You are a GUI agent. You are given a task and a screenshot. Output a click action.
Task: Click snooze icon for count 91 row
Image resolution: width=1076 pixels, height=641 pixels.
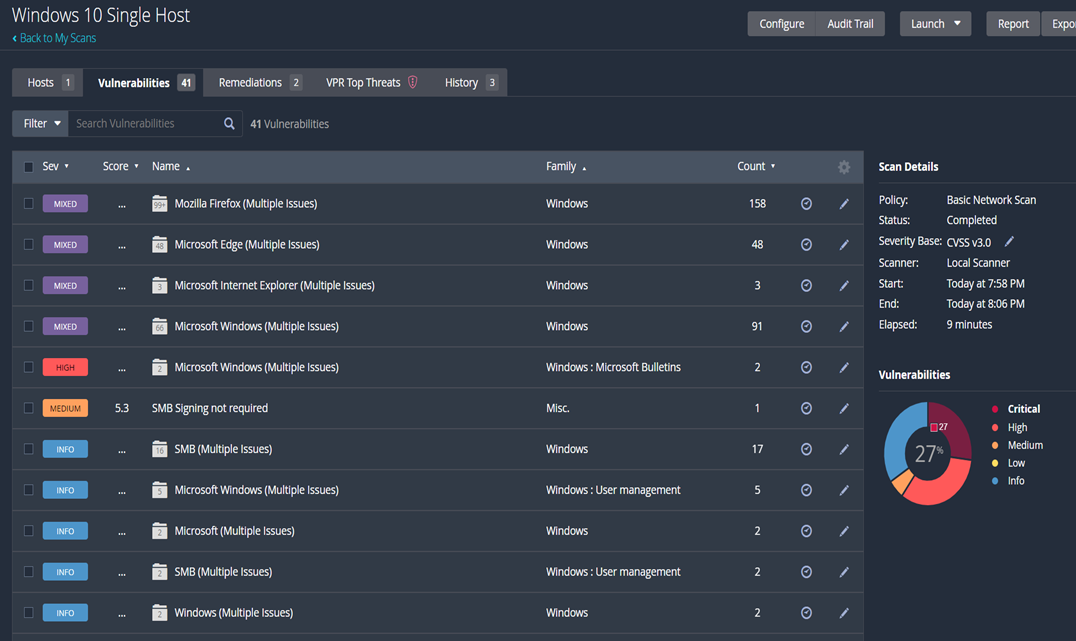click(x=806, y=327)
